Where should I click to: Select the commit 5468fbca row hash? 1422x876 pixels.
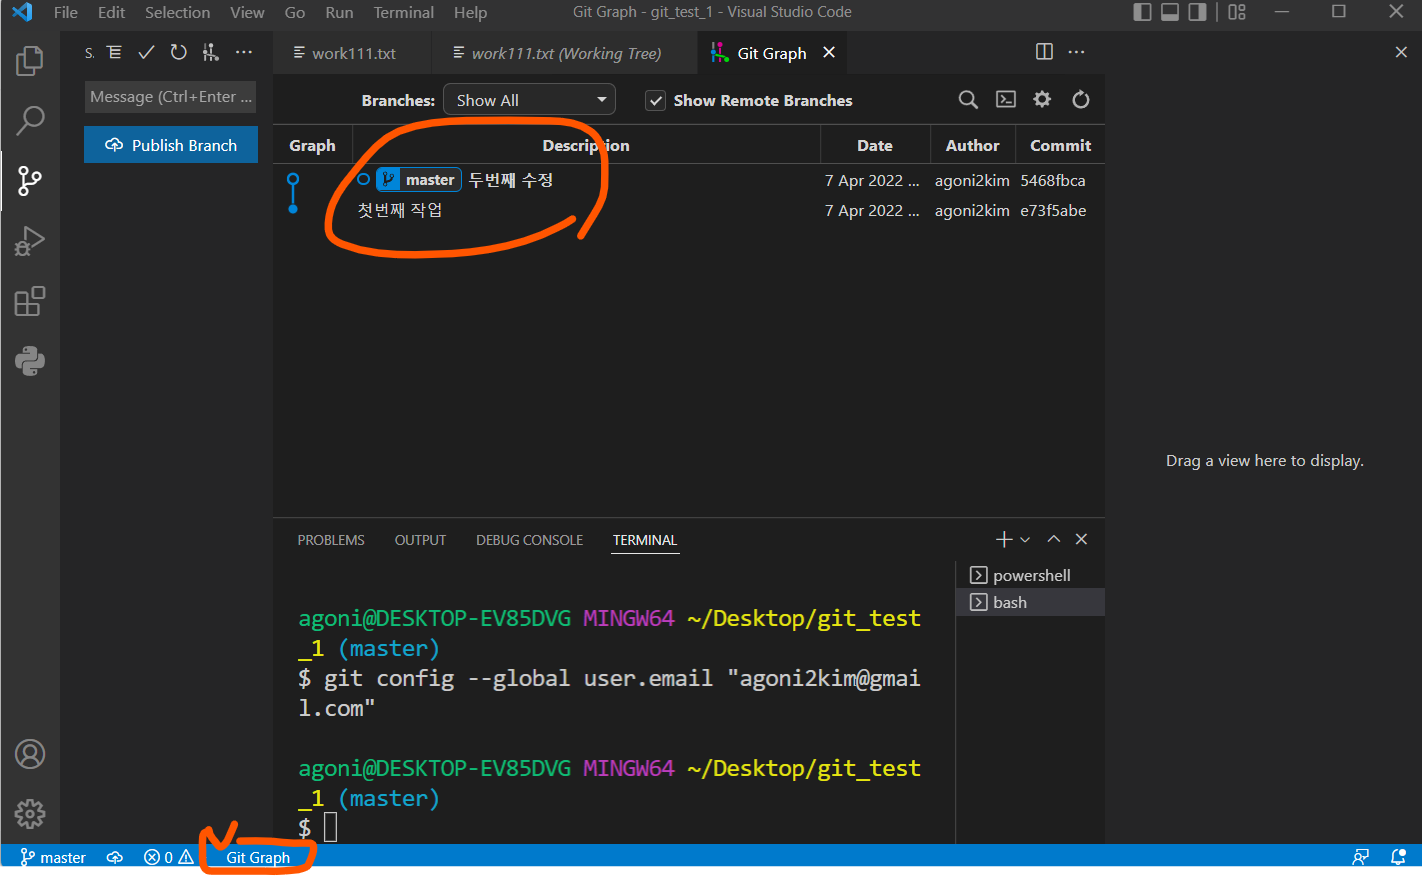[1053, 180]
